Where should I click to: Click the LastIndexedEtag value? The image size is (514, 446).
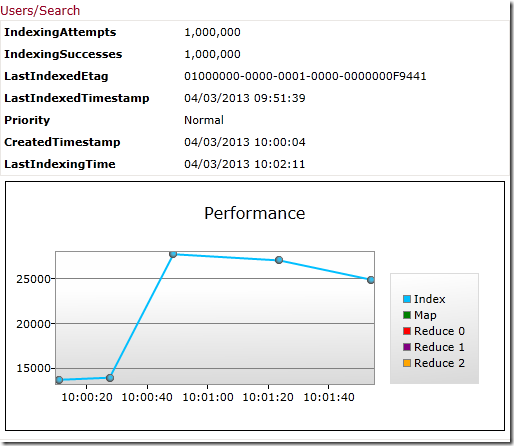point(305,76)
